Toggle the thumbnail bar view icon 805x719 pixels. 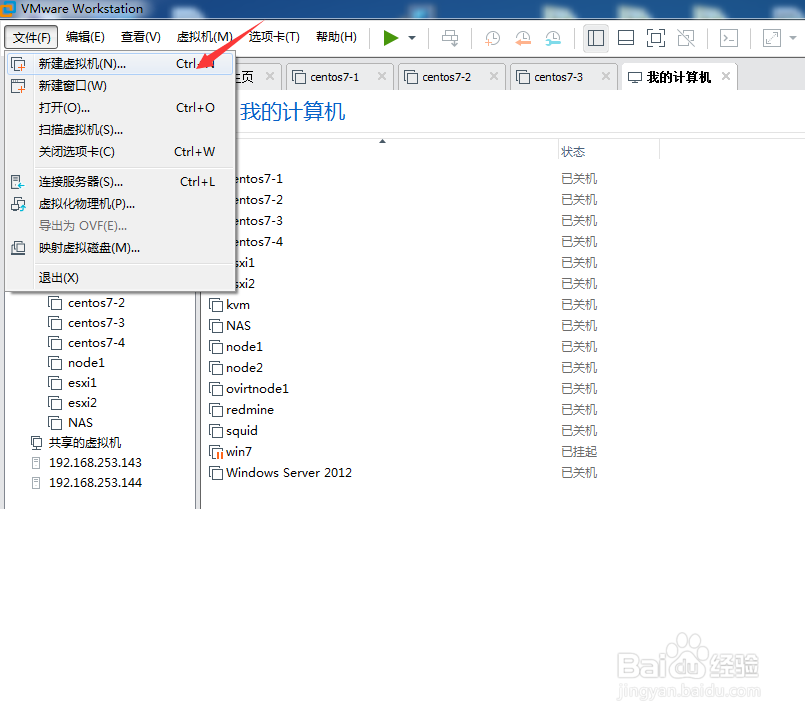625,38
